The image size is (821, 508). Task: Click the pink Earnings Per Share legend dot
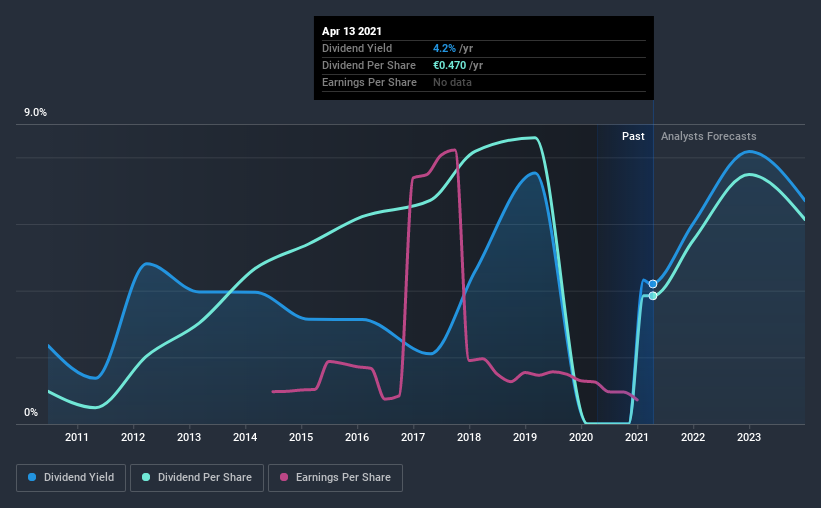(x=284, y=477)
